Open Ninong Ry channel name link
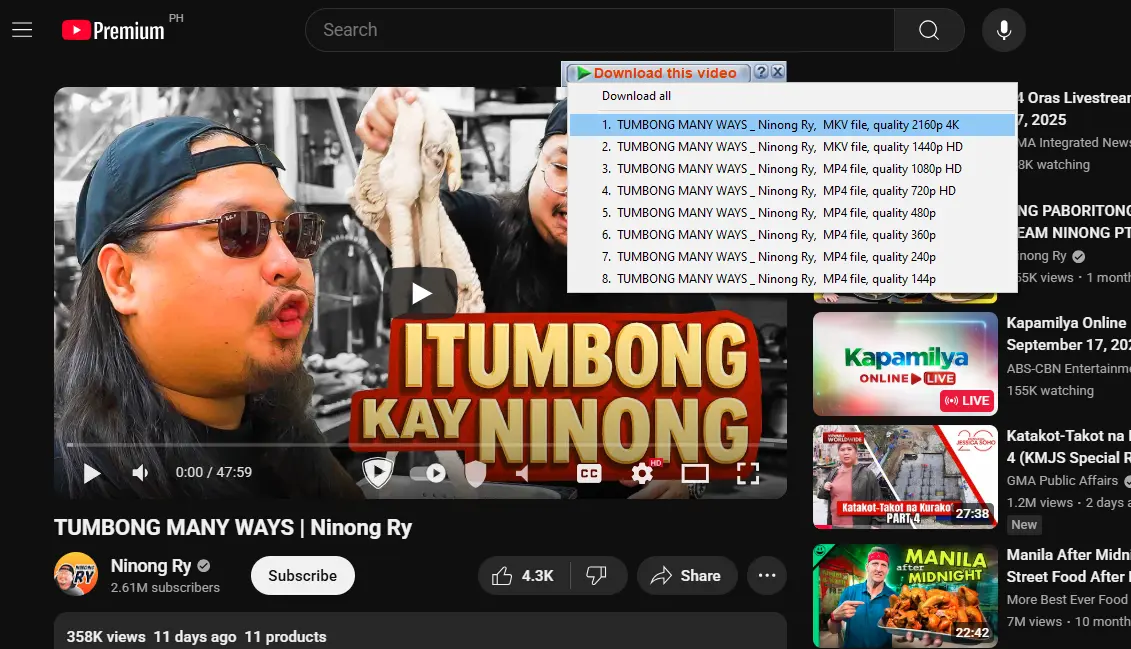1131x649 pixels. (x=151, y=566)
